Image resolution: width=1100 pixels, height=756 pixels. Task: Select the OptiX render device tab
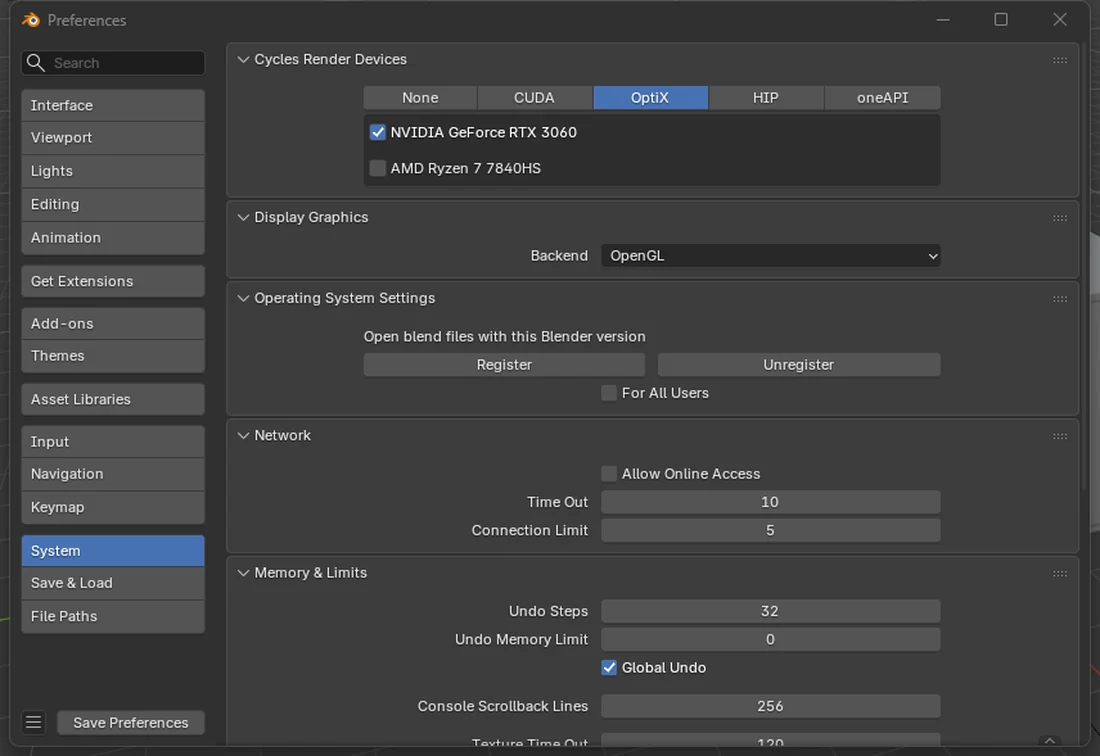click(650, 97)
